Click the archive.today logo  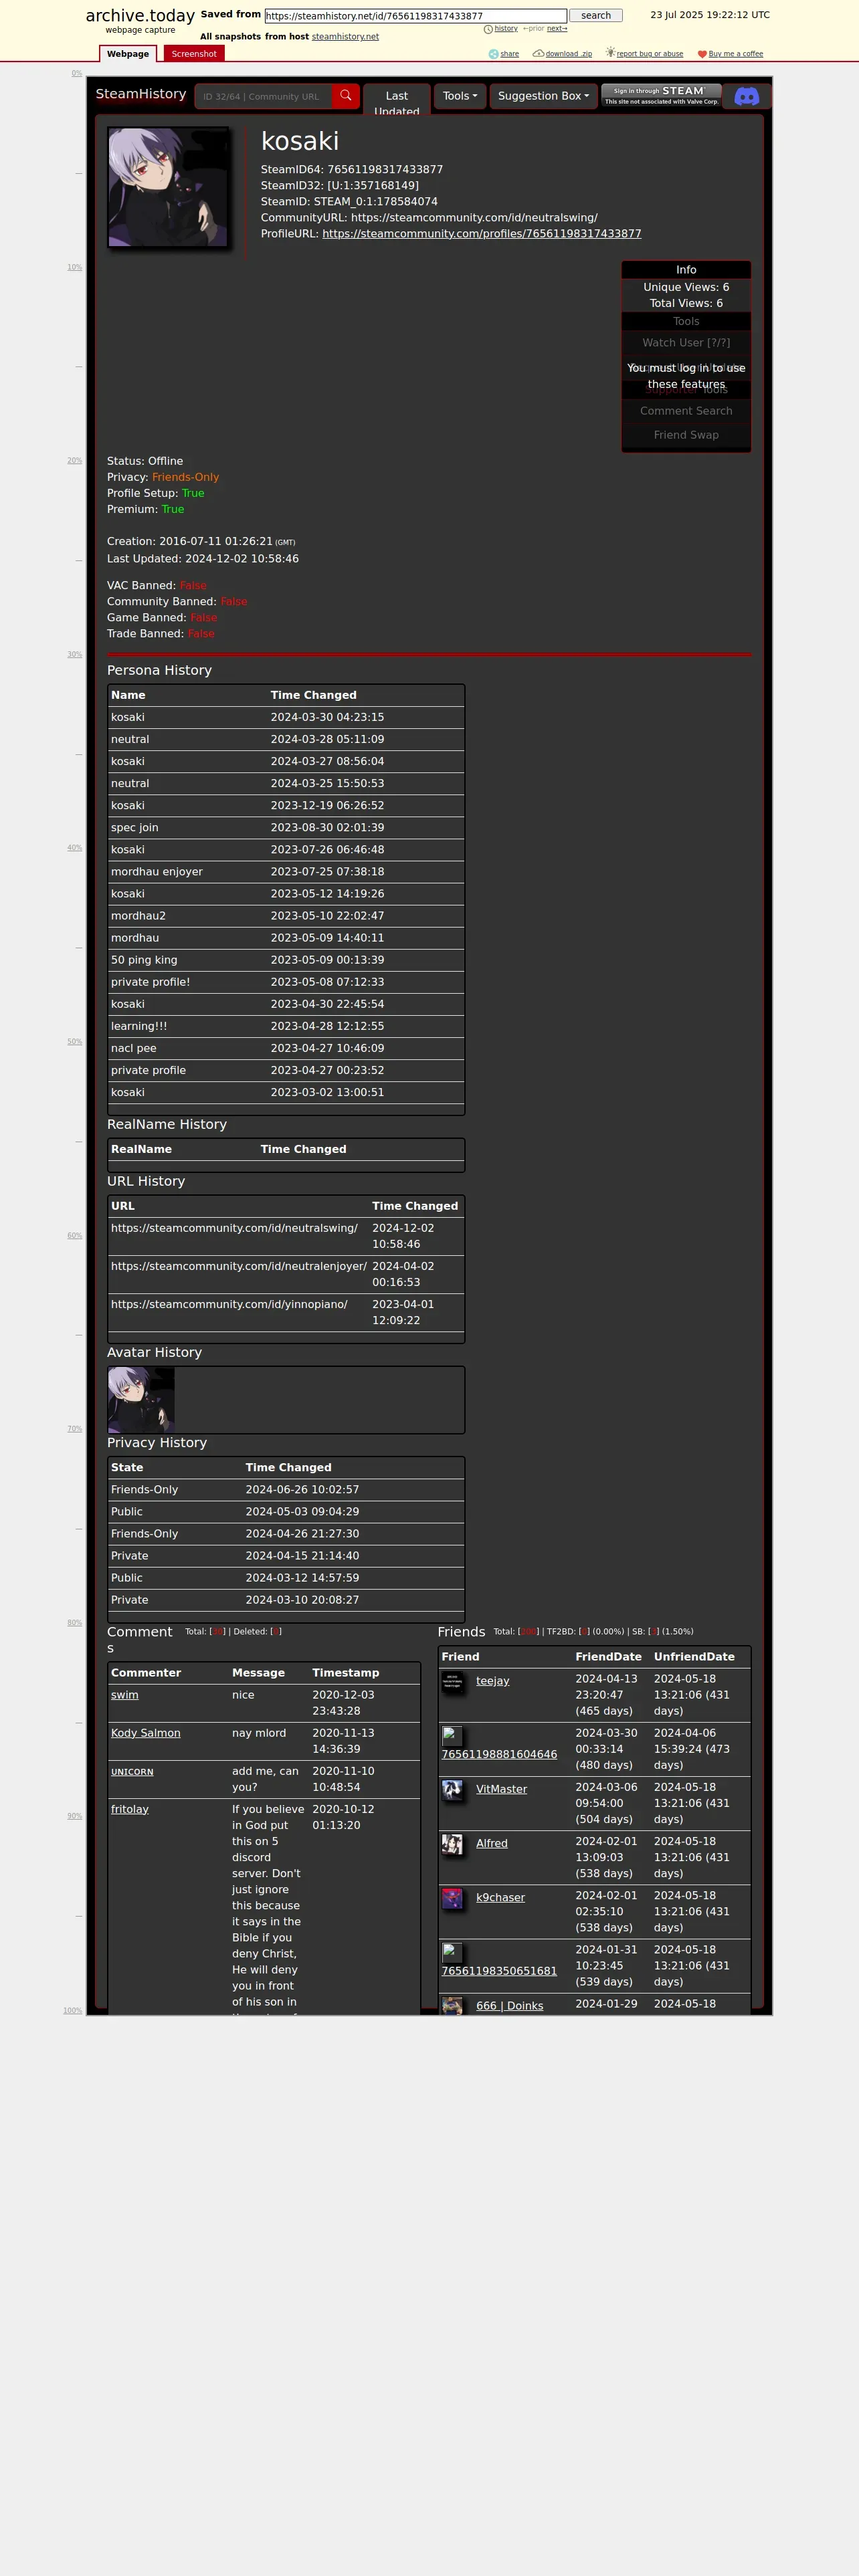click(x=140, y=16)
